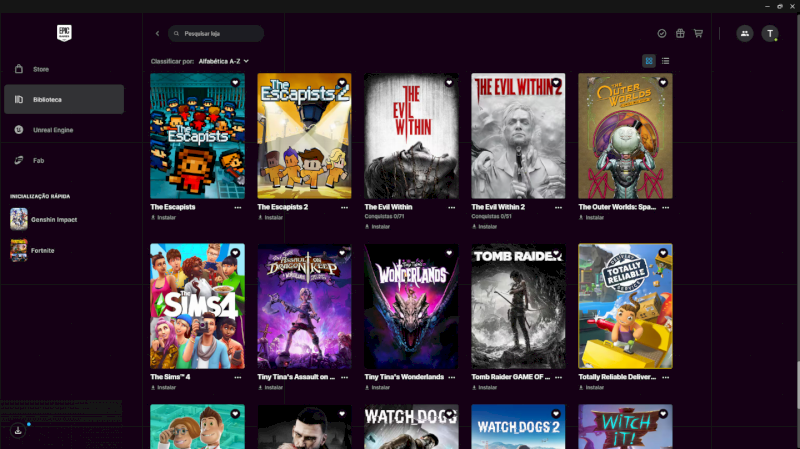The image size is (800, 449).
Task: Open the downloads icon
Action: point(18,431)
